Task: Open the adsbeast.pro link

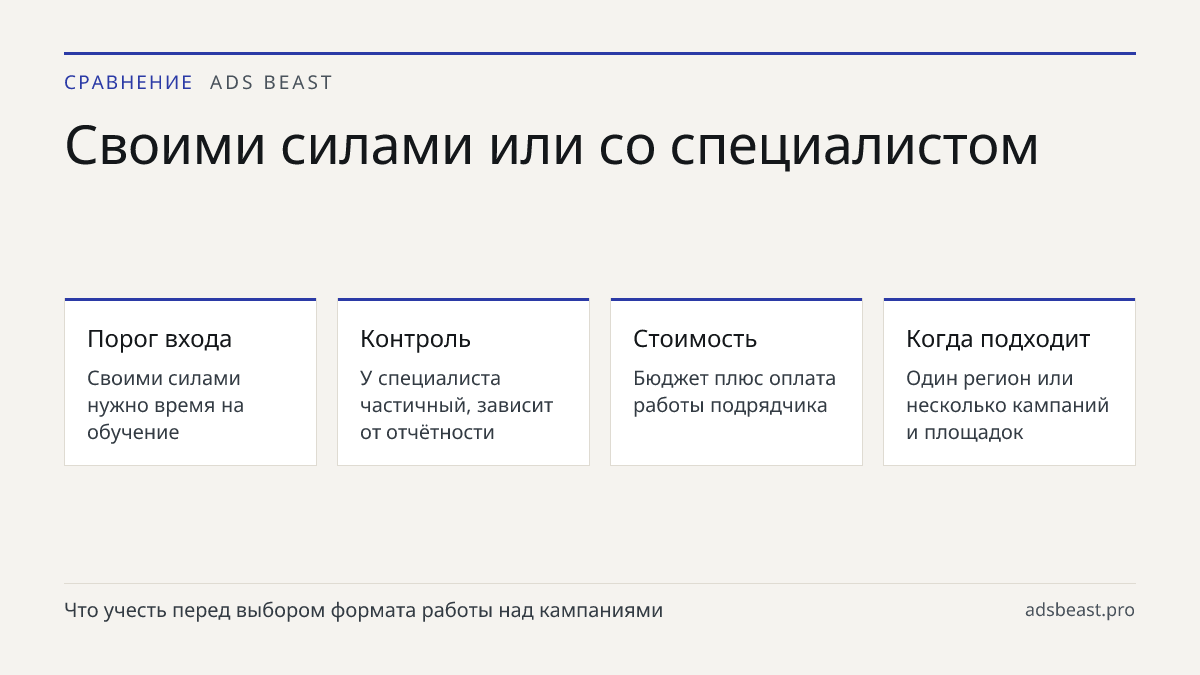Action: click(x=1080, y=610)
